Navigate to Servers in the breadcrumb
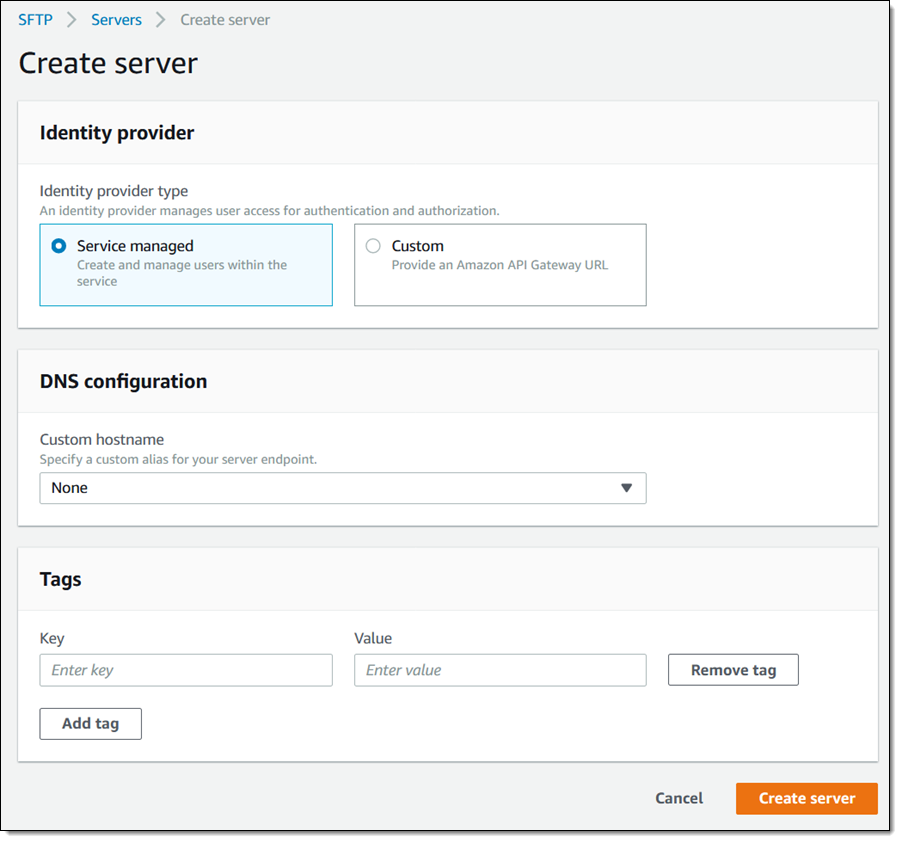This screenshot has height=841, width=900. click(116, 20)
